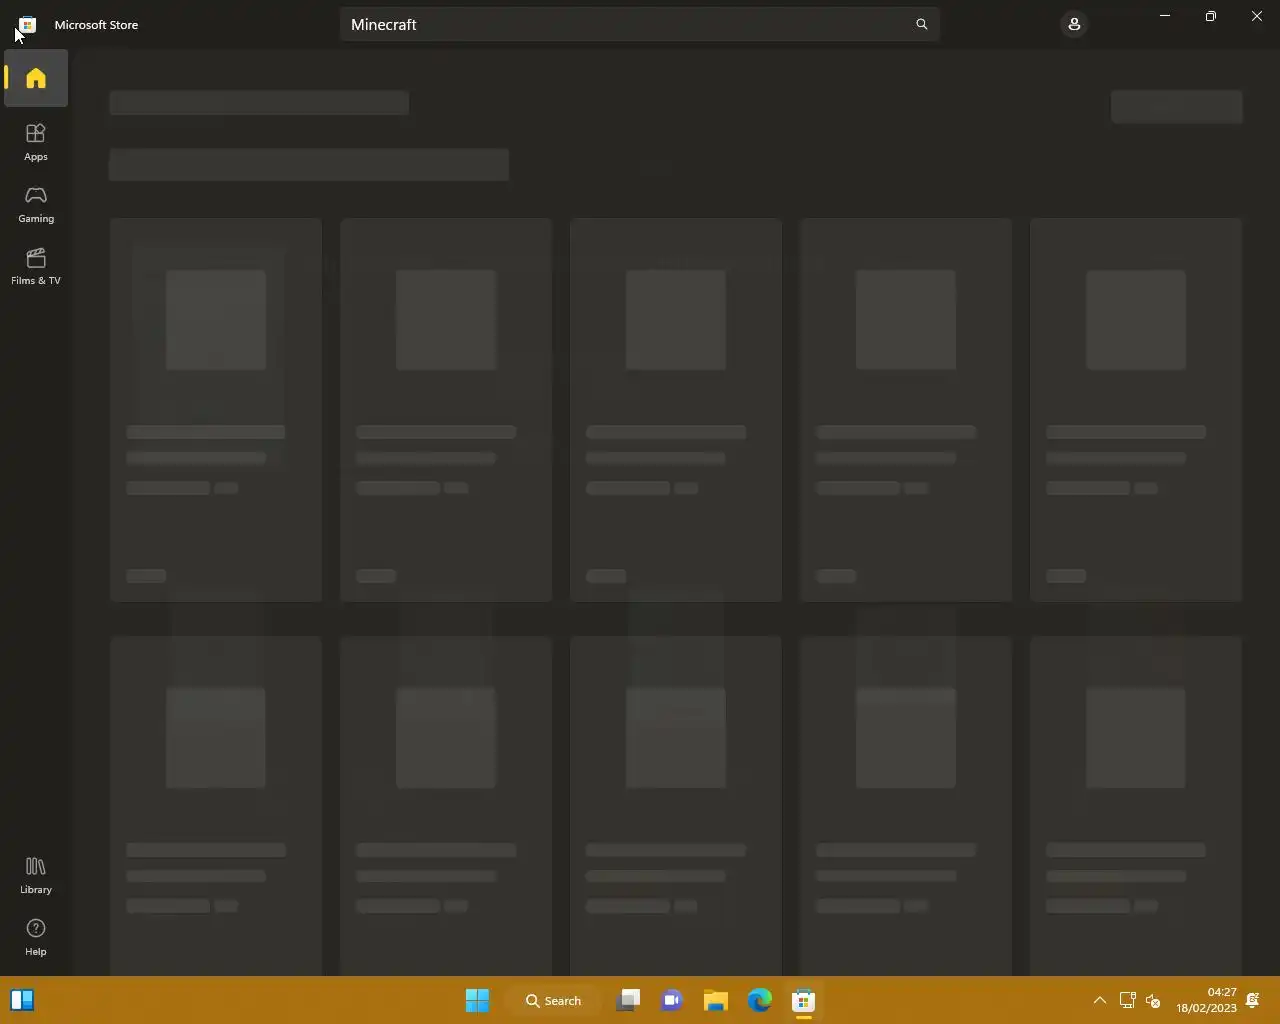Launch the Teams Chat taskbar icon
The height and width of the screenshot is (1024, 1280).
click(672, 1000)
